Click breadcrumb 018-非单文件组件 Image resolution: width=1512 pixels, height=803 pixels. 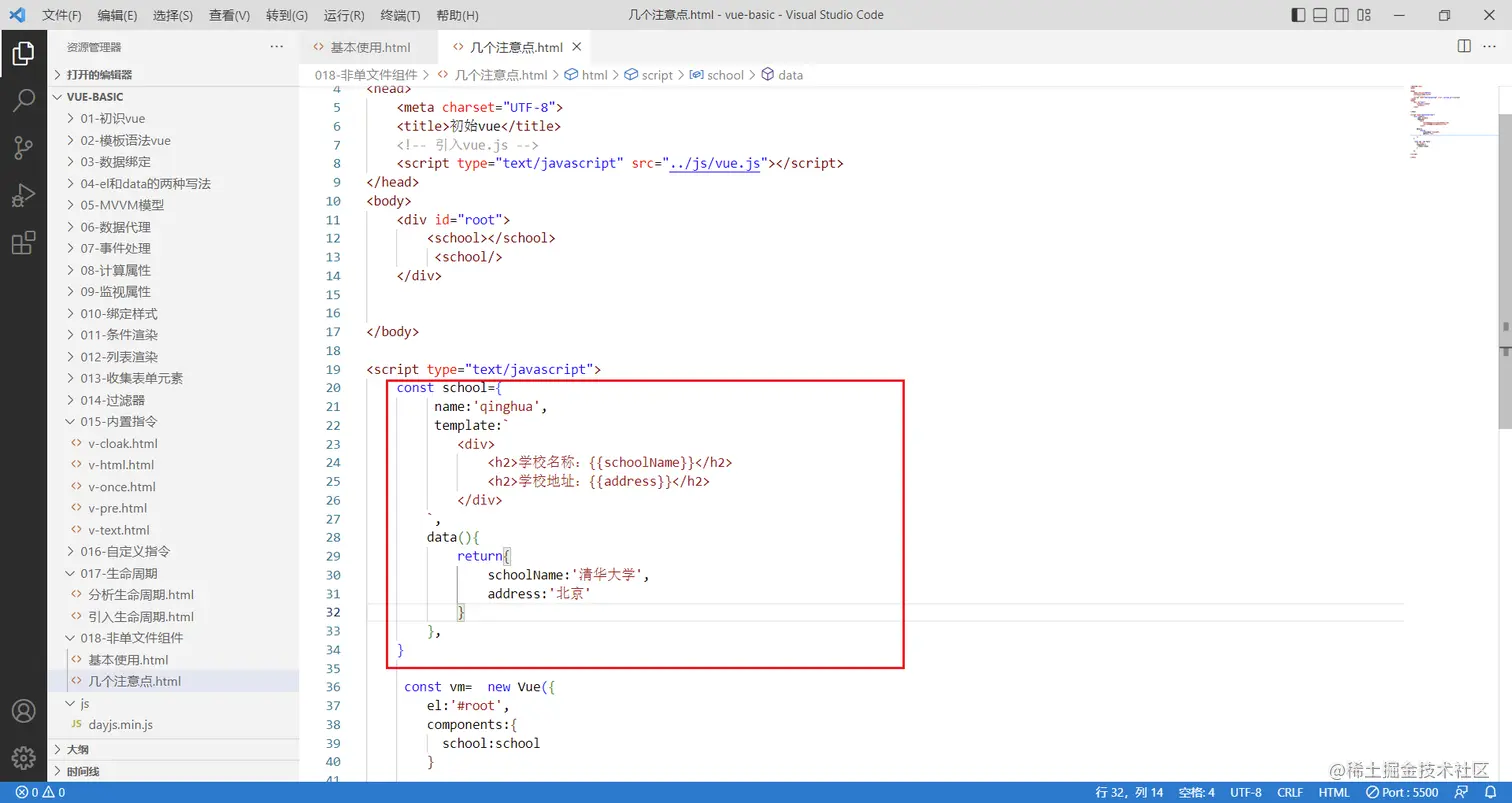point(366,75)
